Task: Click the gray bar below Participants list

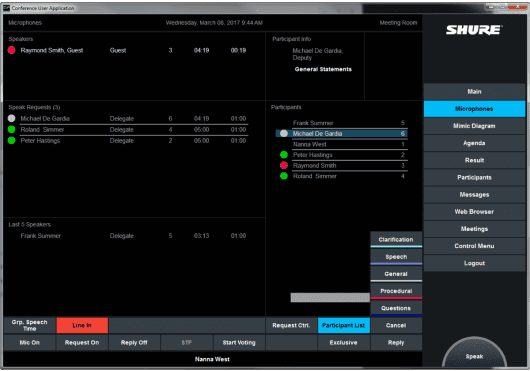Action: (330, 297)
